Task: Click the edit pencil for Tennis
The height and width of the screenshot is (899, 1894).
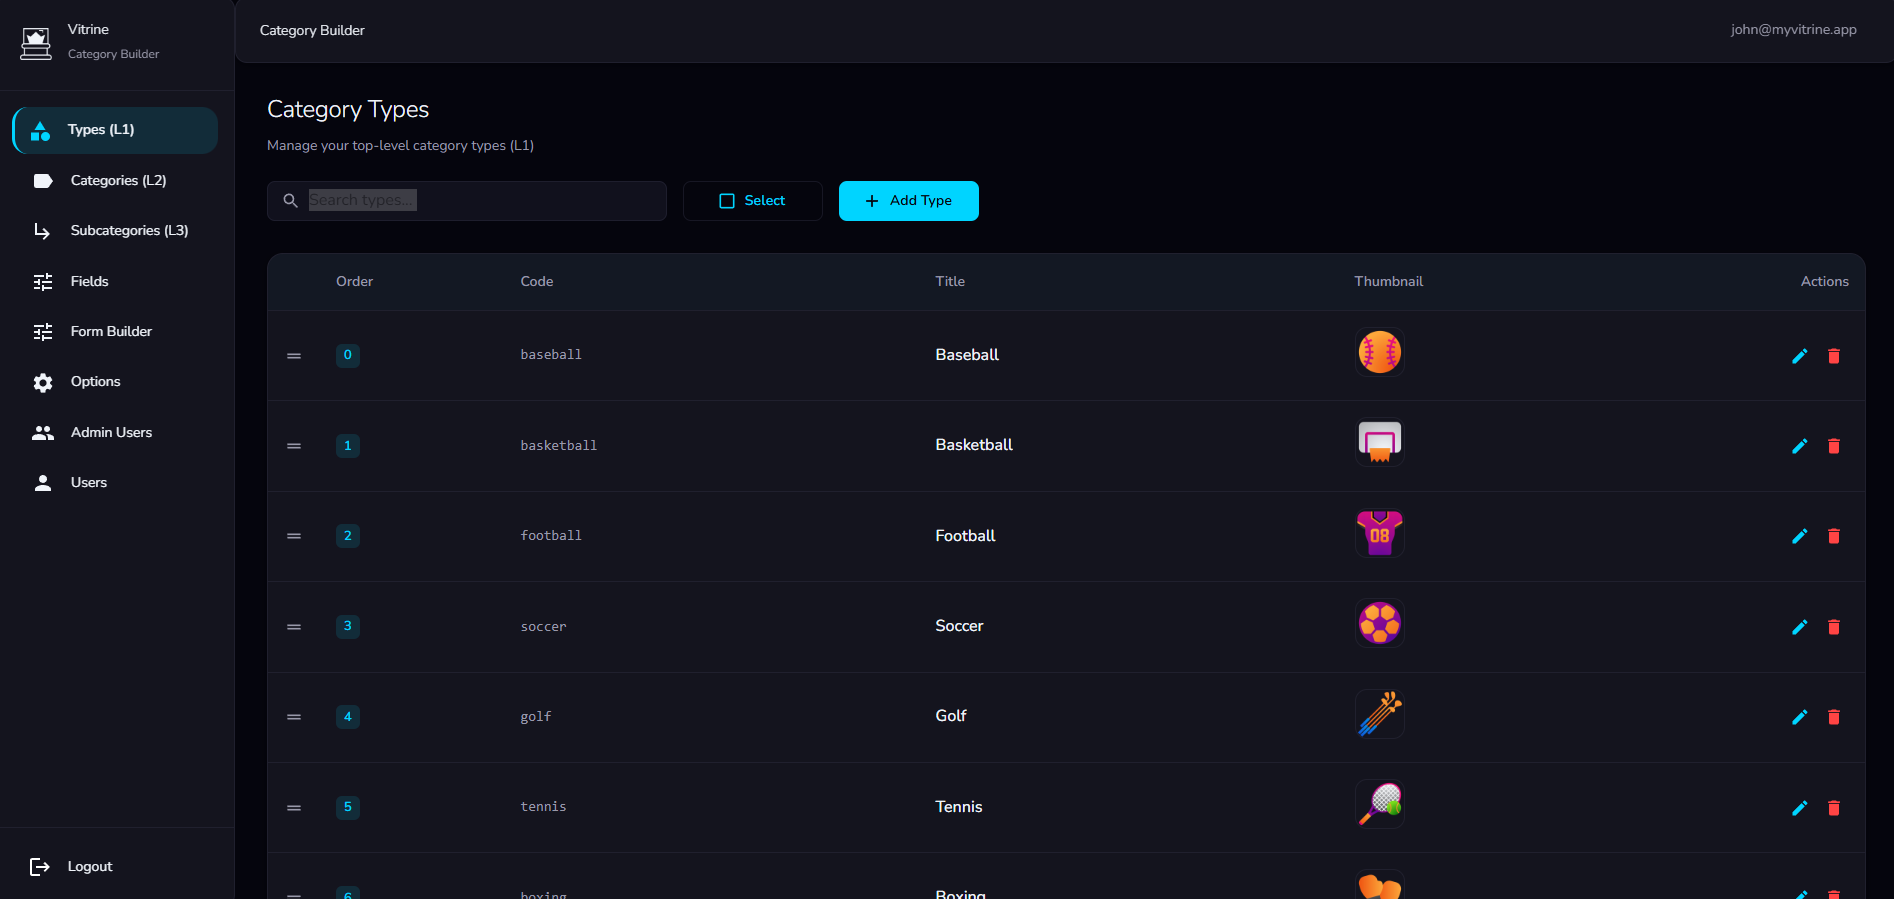Action: 1799,808
